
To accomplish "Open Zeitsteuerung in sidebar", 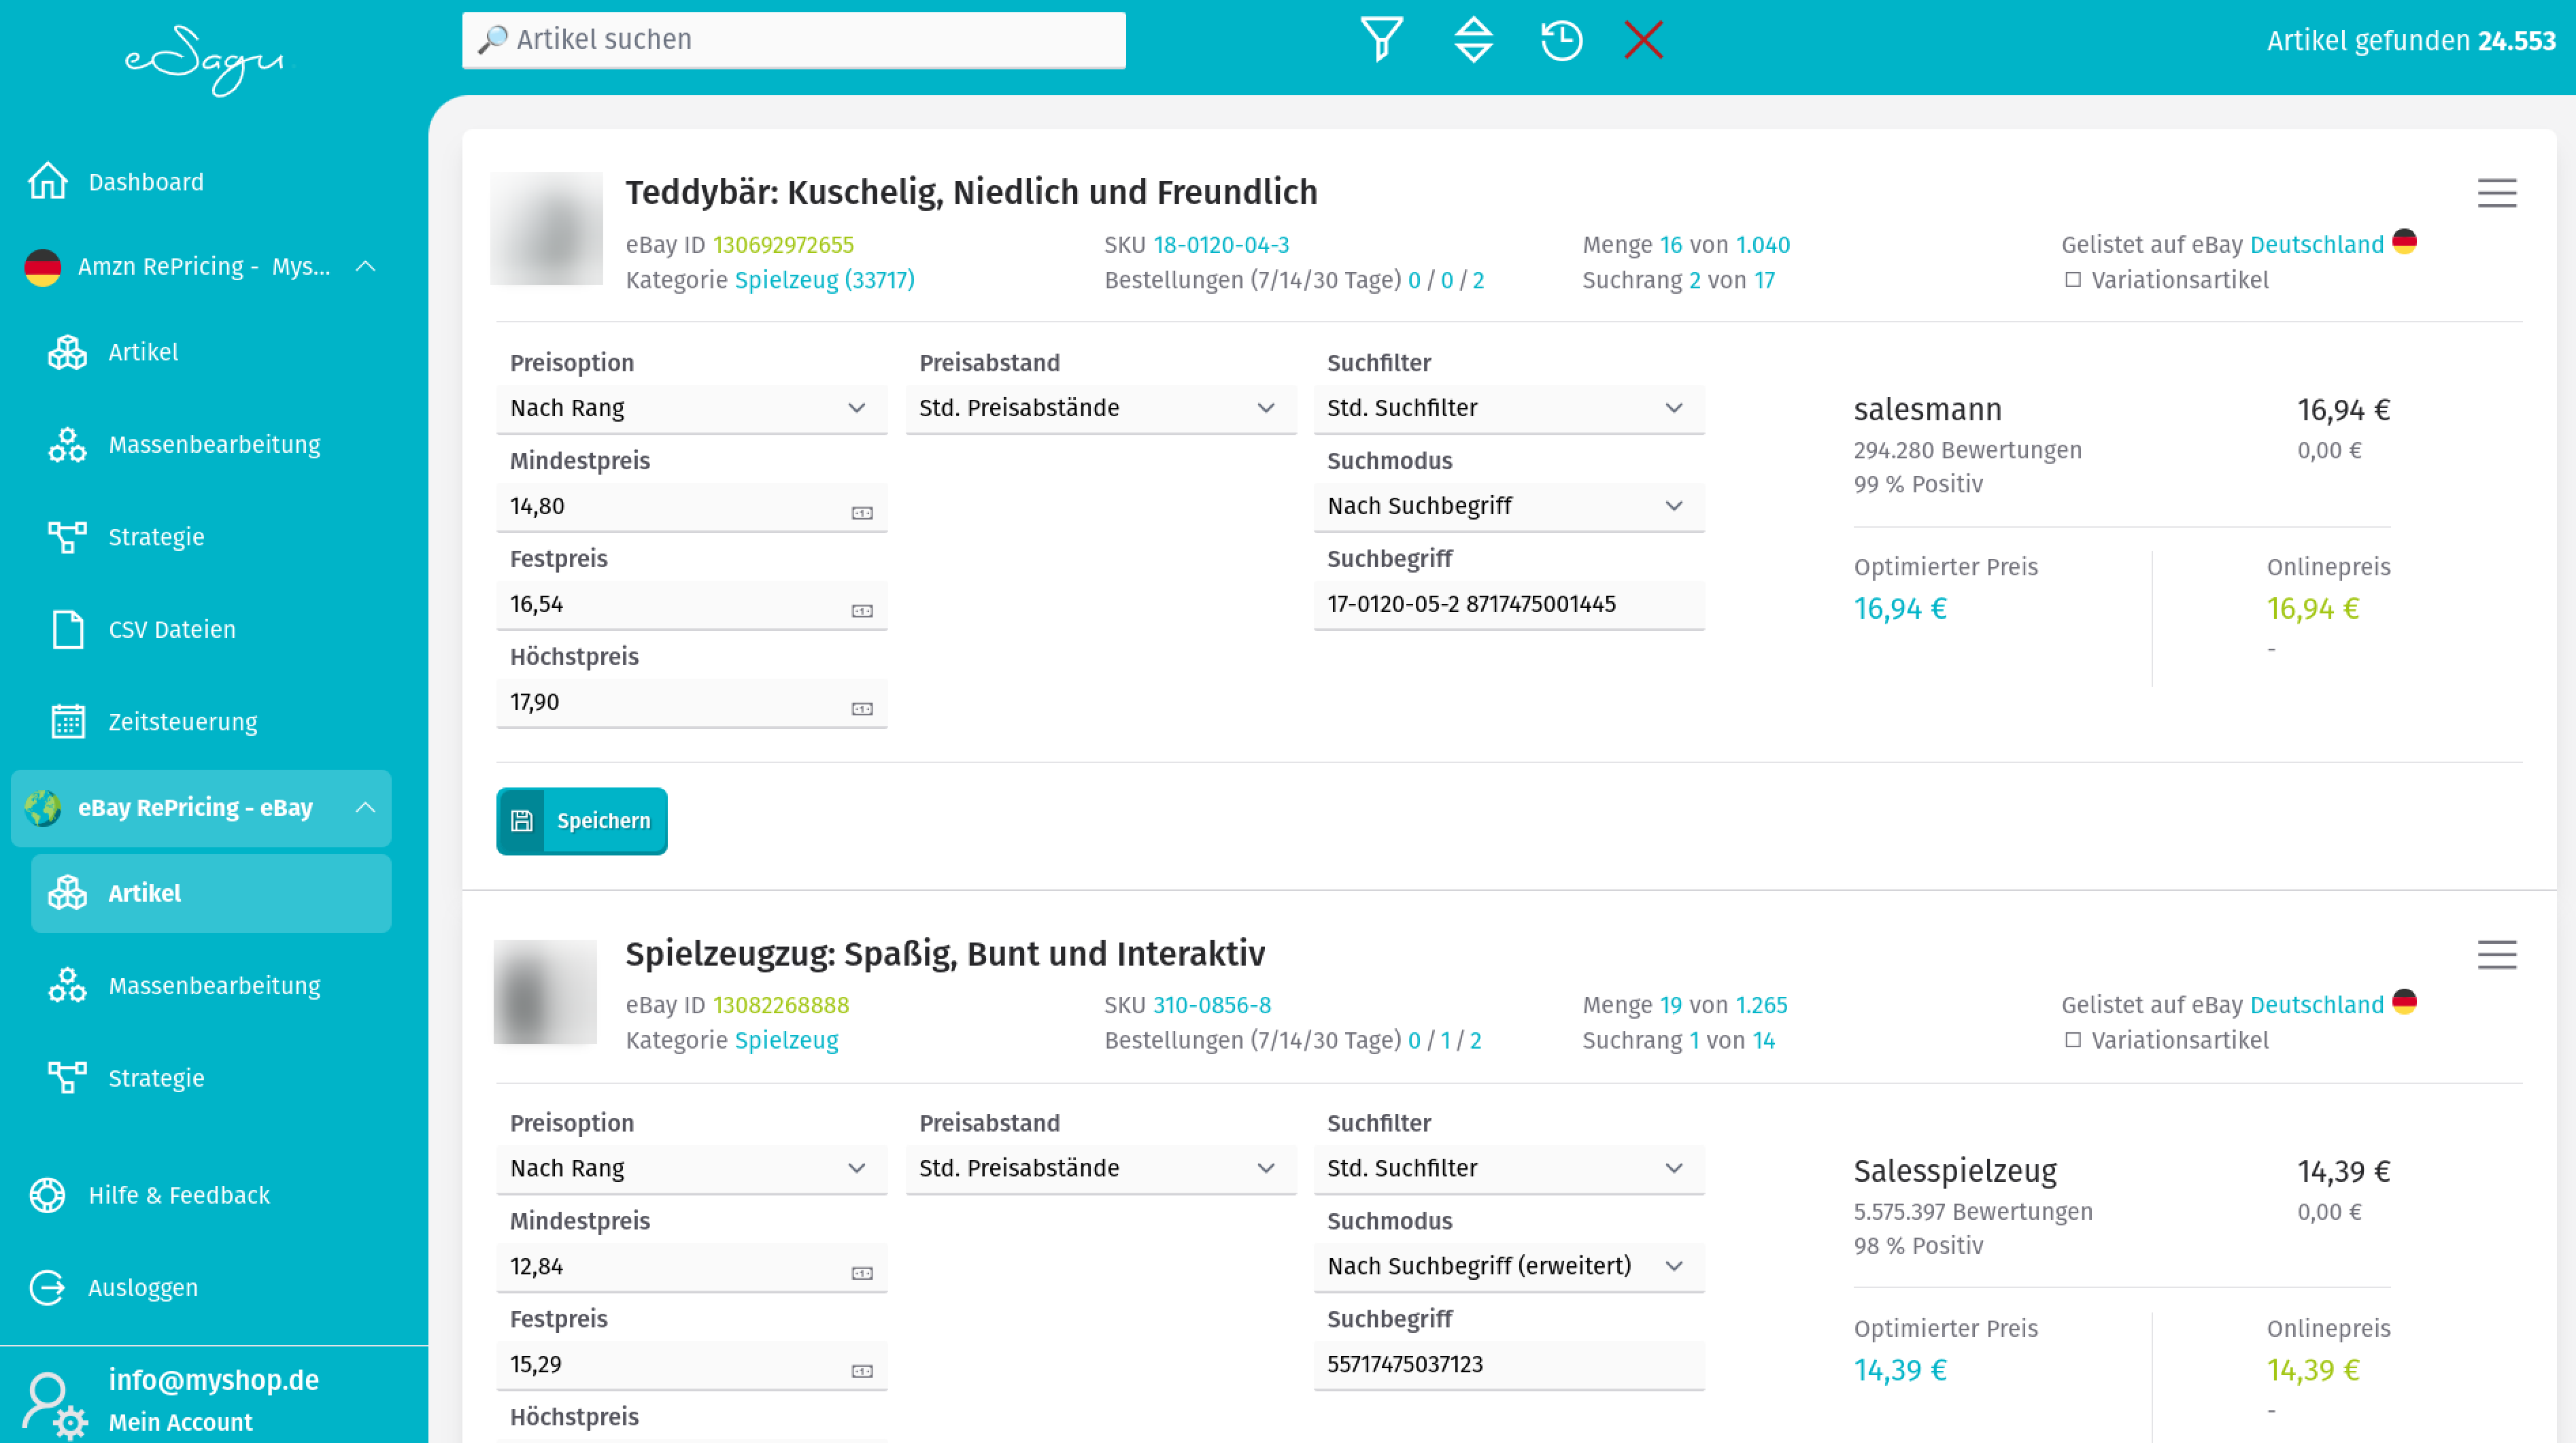I will (154, 721).
